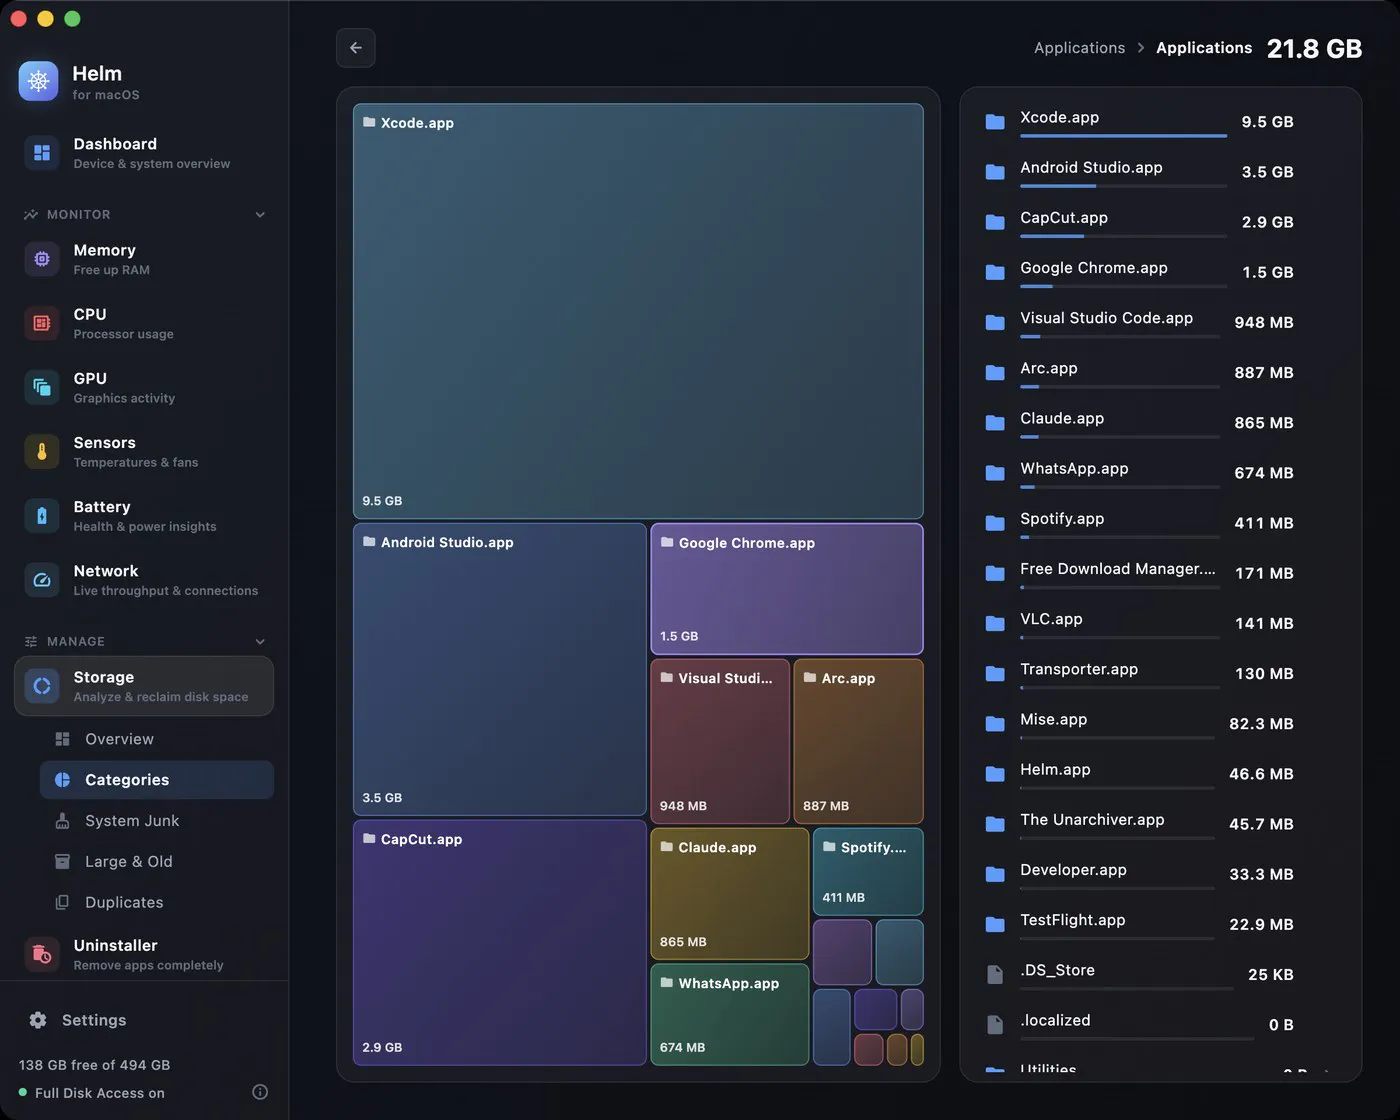
Task: Open Battery via its battery icon
Action: click(x=42, y=516)
